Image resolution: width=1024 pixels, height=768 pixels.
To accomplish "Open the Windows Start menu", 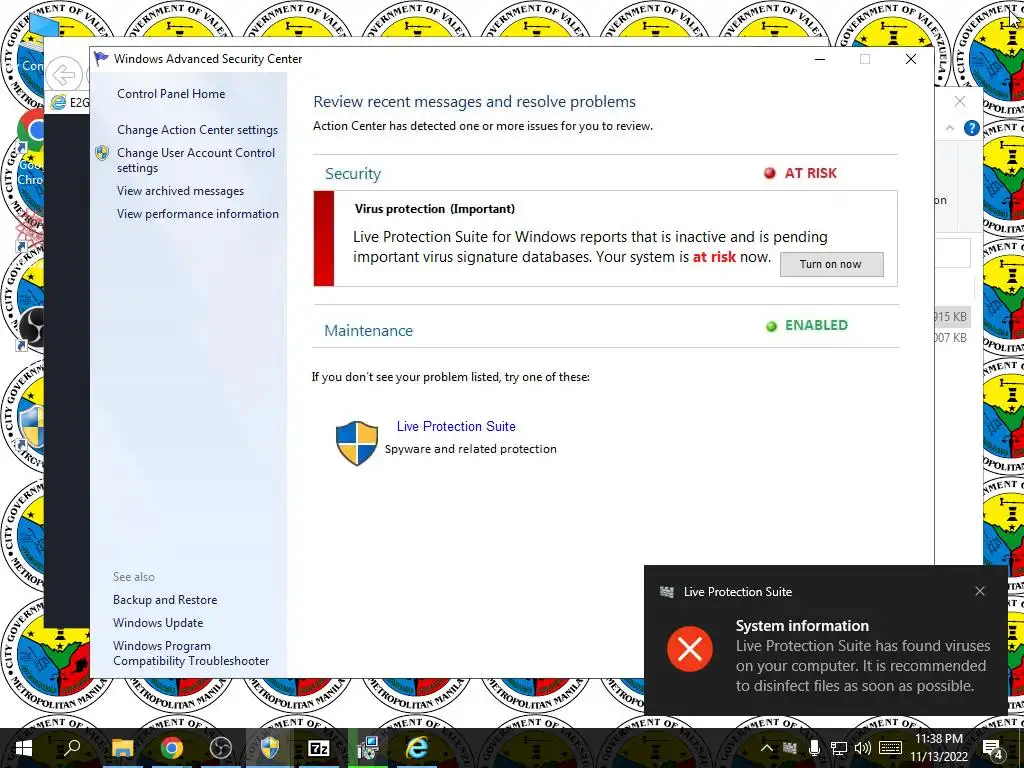I will click(x=24, y=748).
